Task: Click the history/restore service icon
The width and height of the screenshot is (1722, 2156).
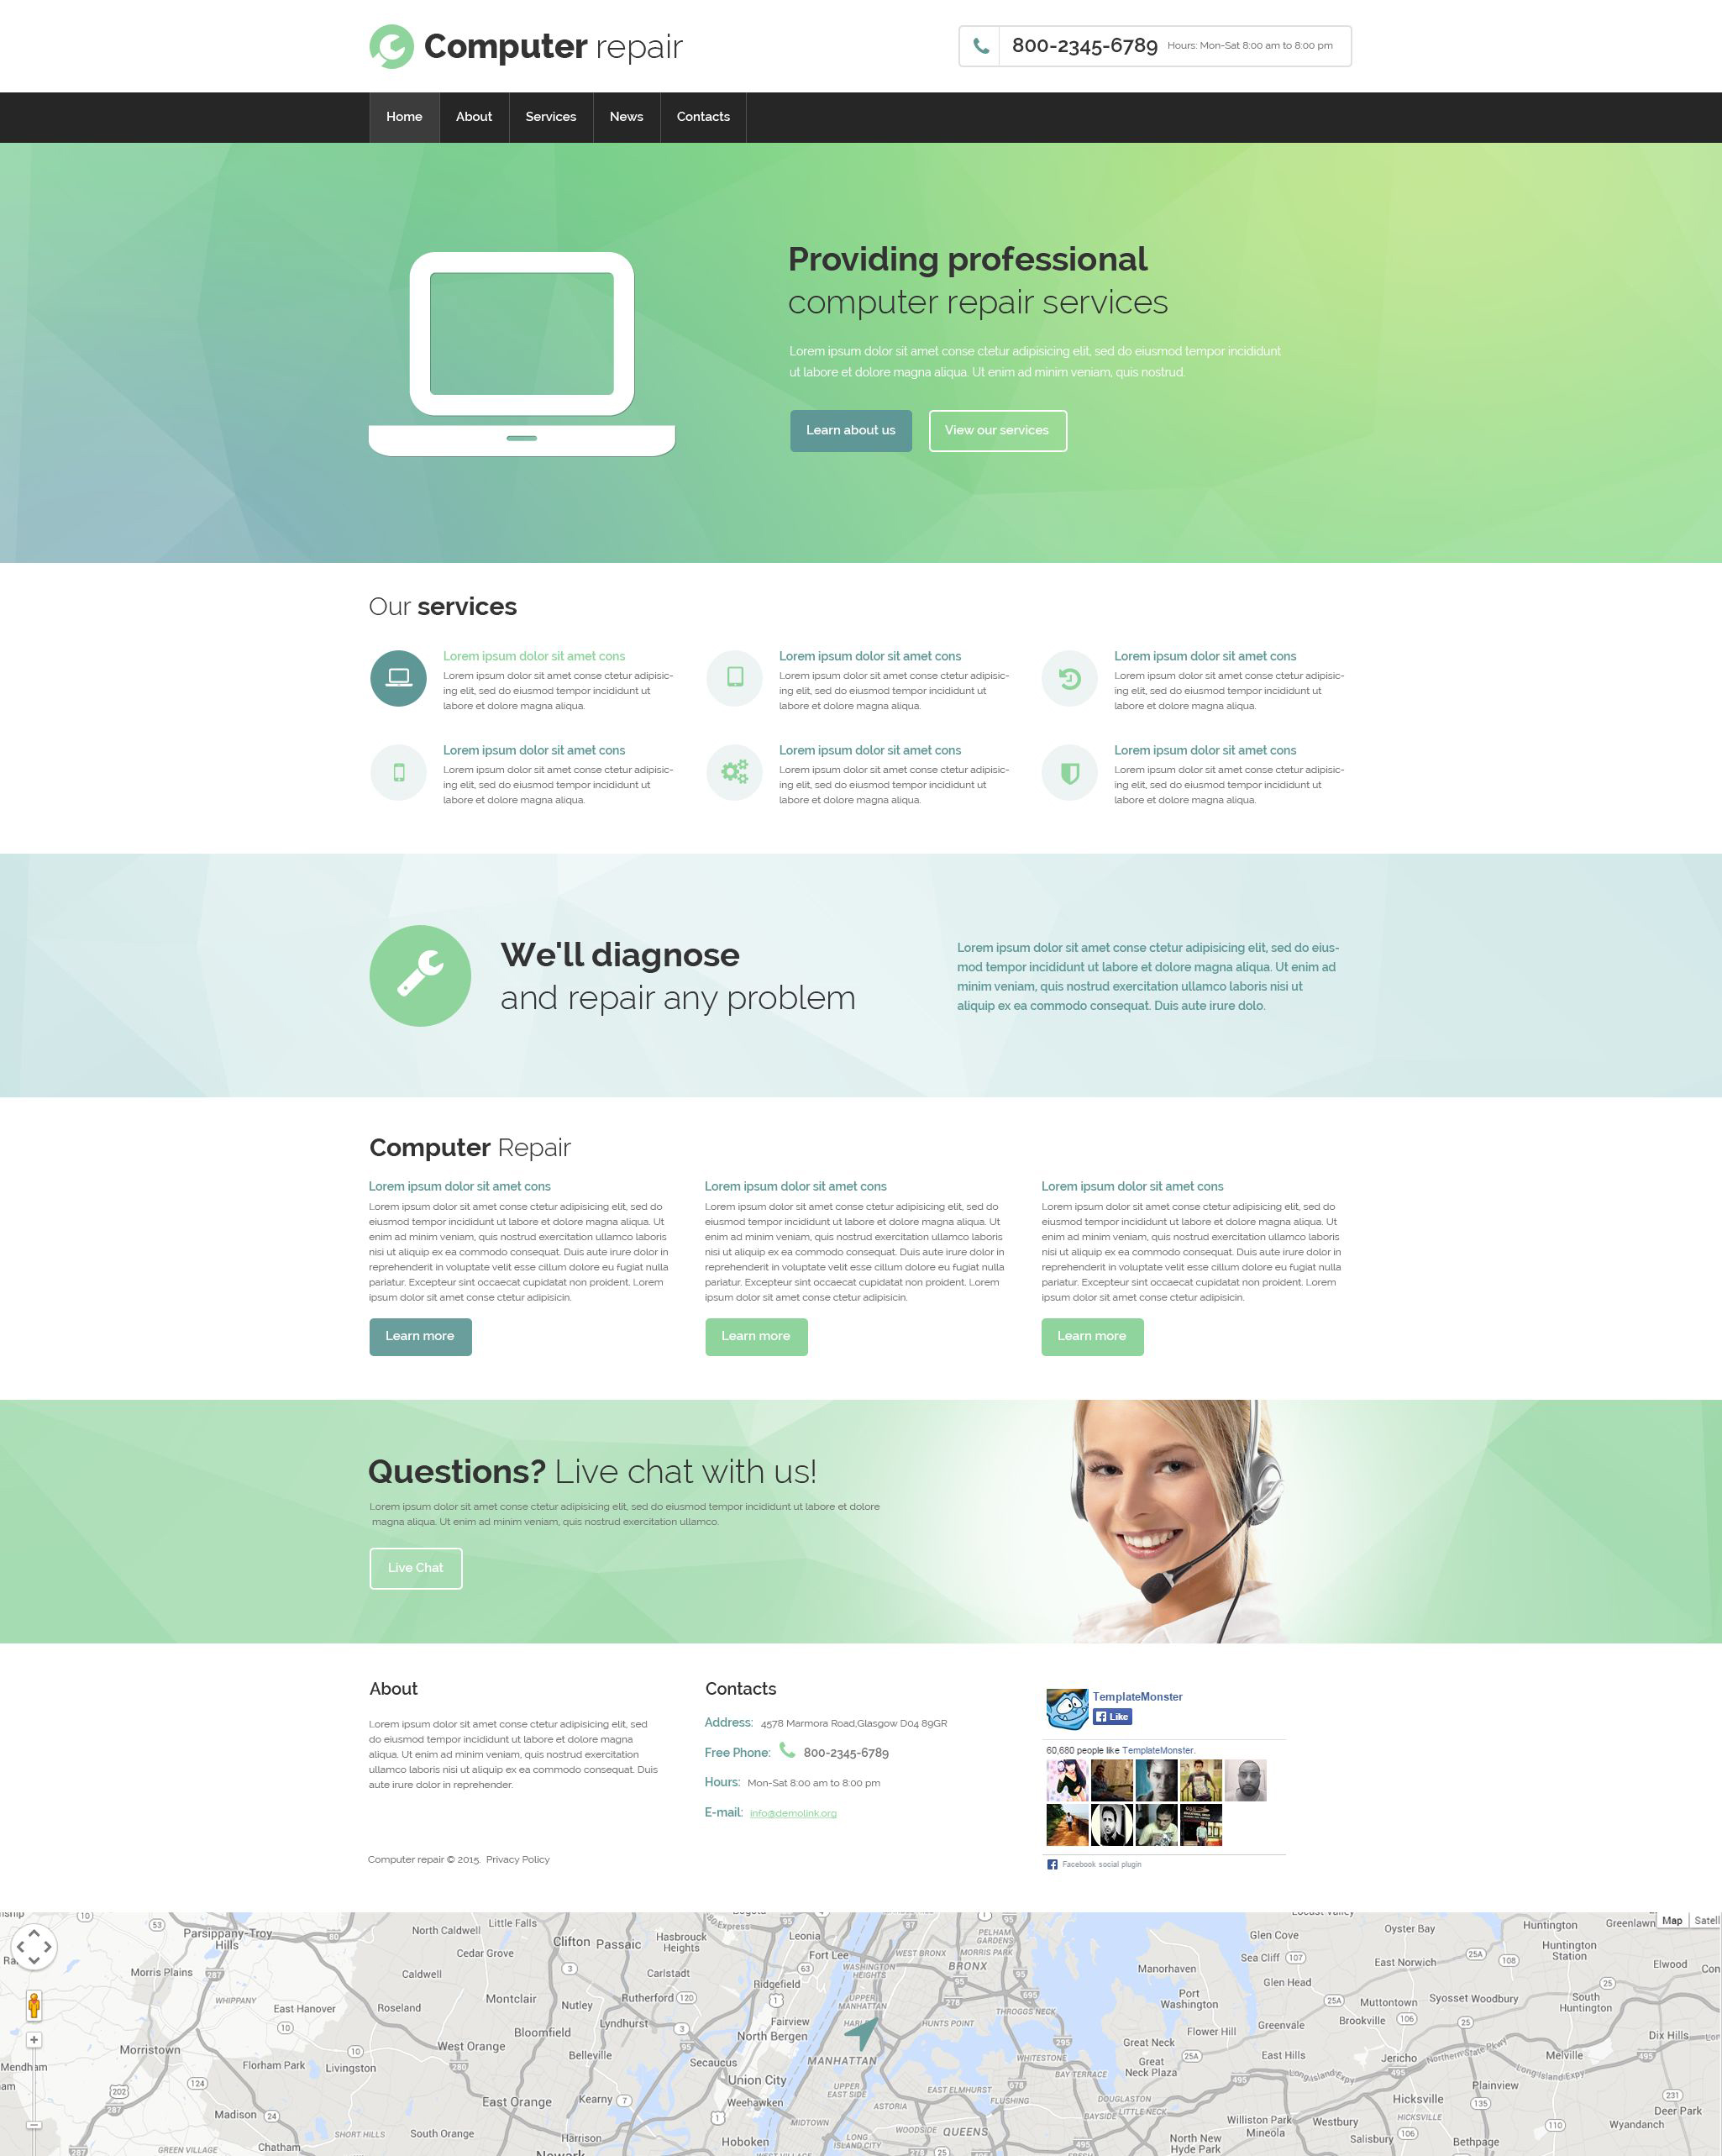Action: pos(1068,678)
